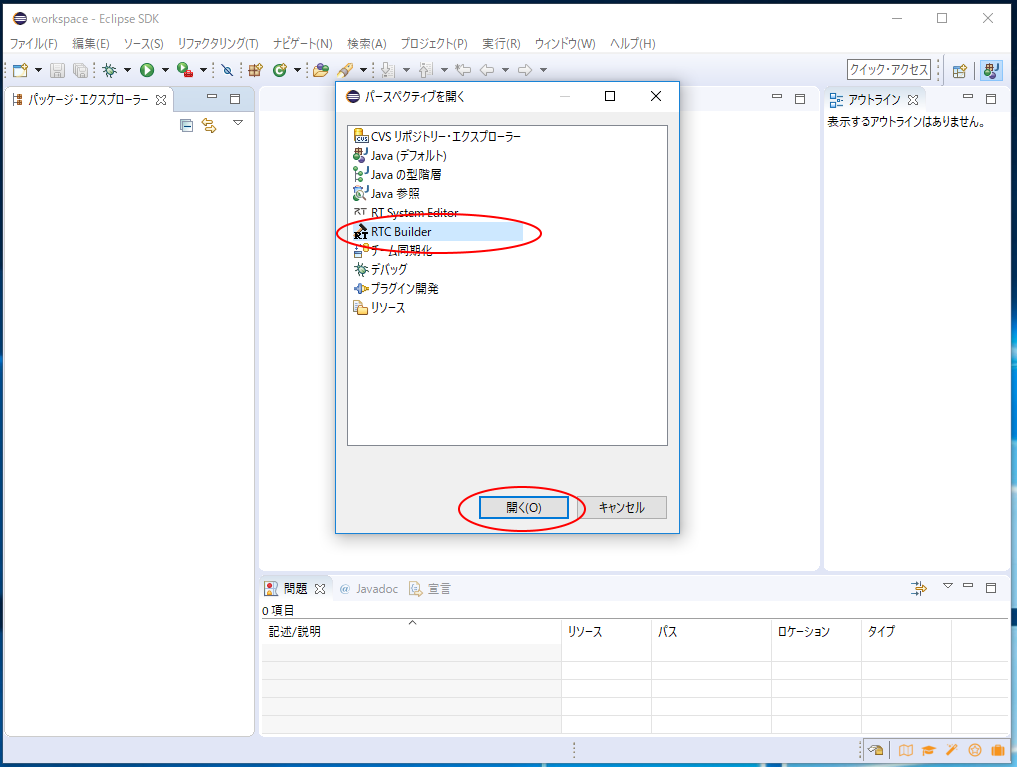Click the Debug bug toolbar icon

click(109, 70)
